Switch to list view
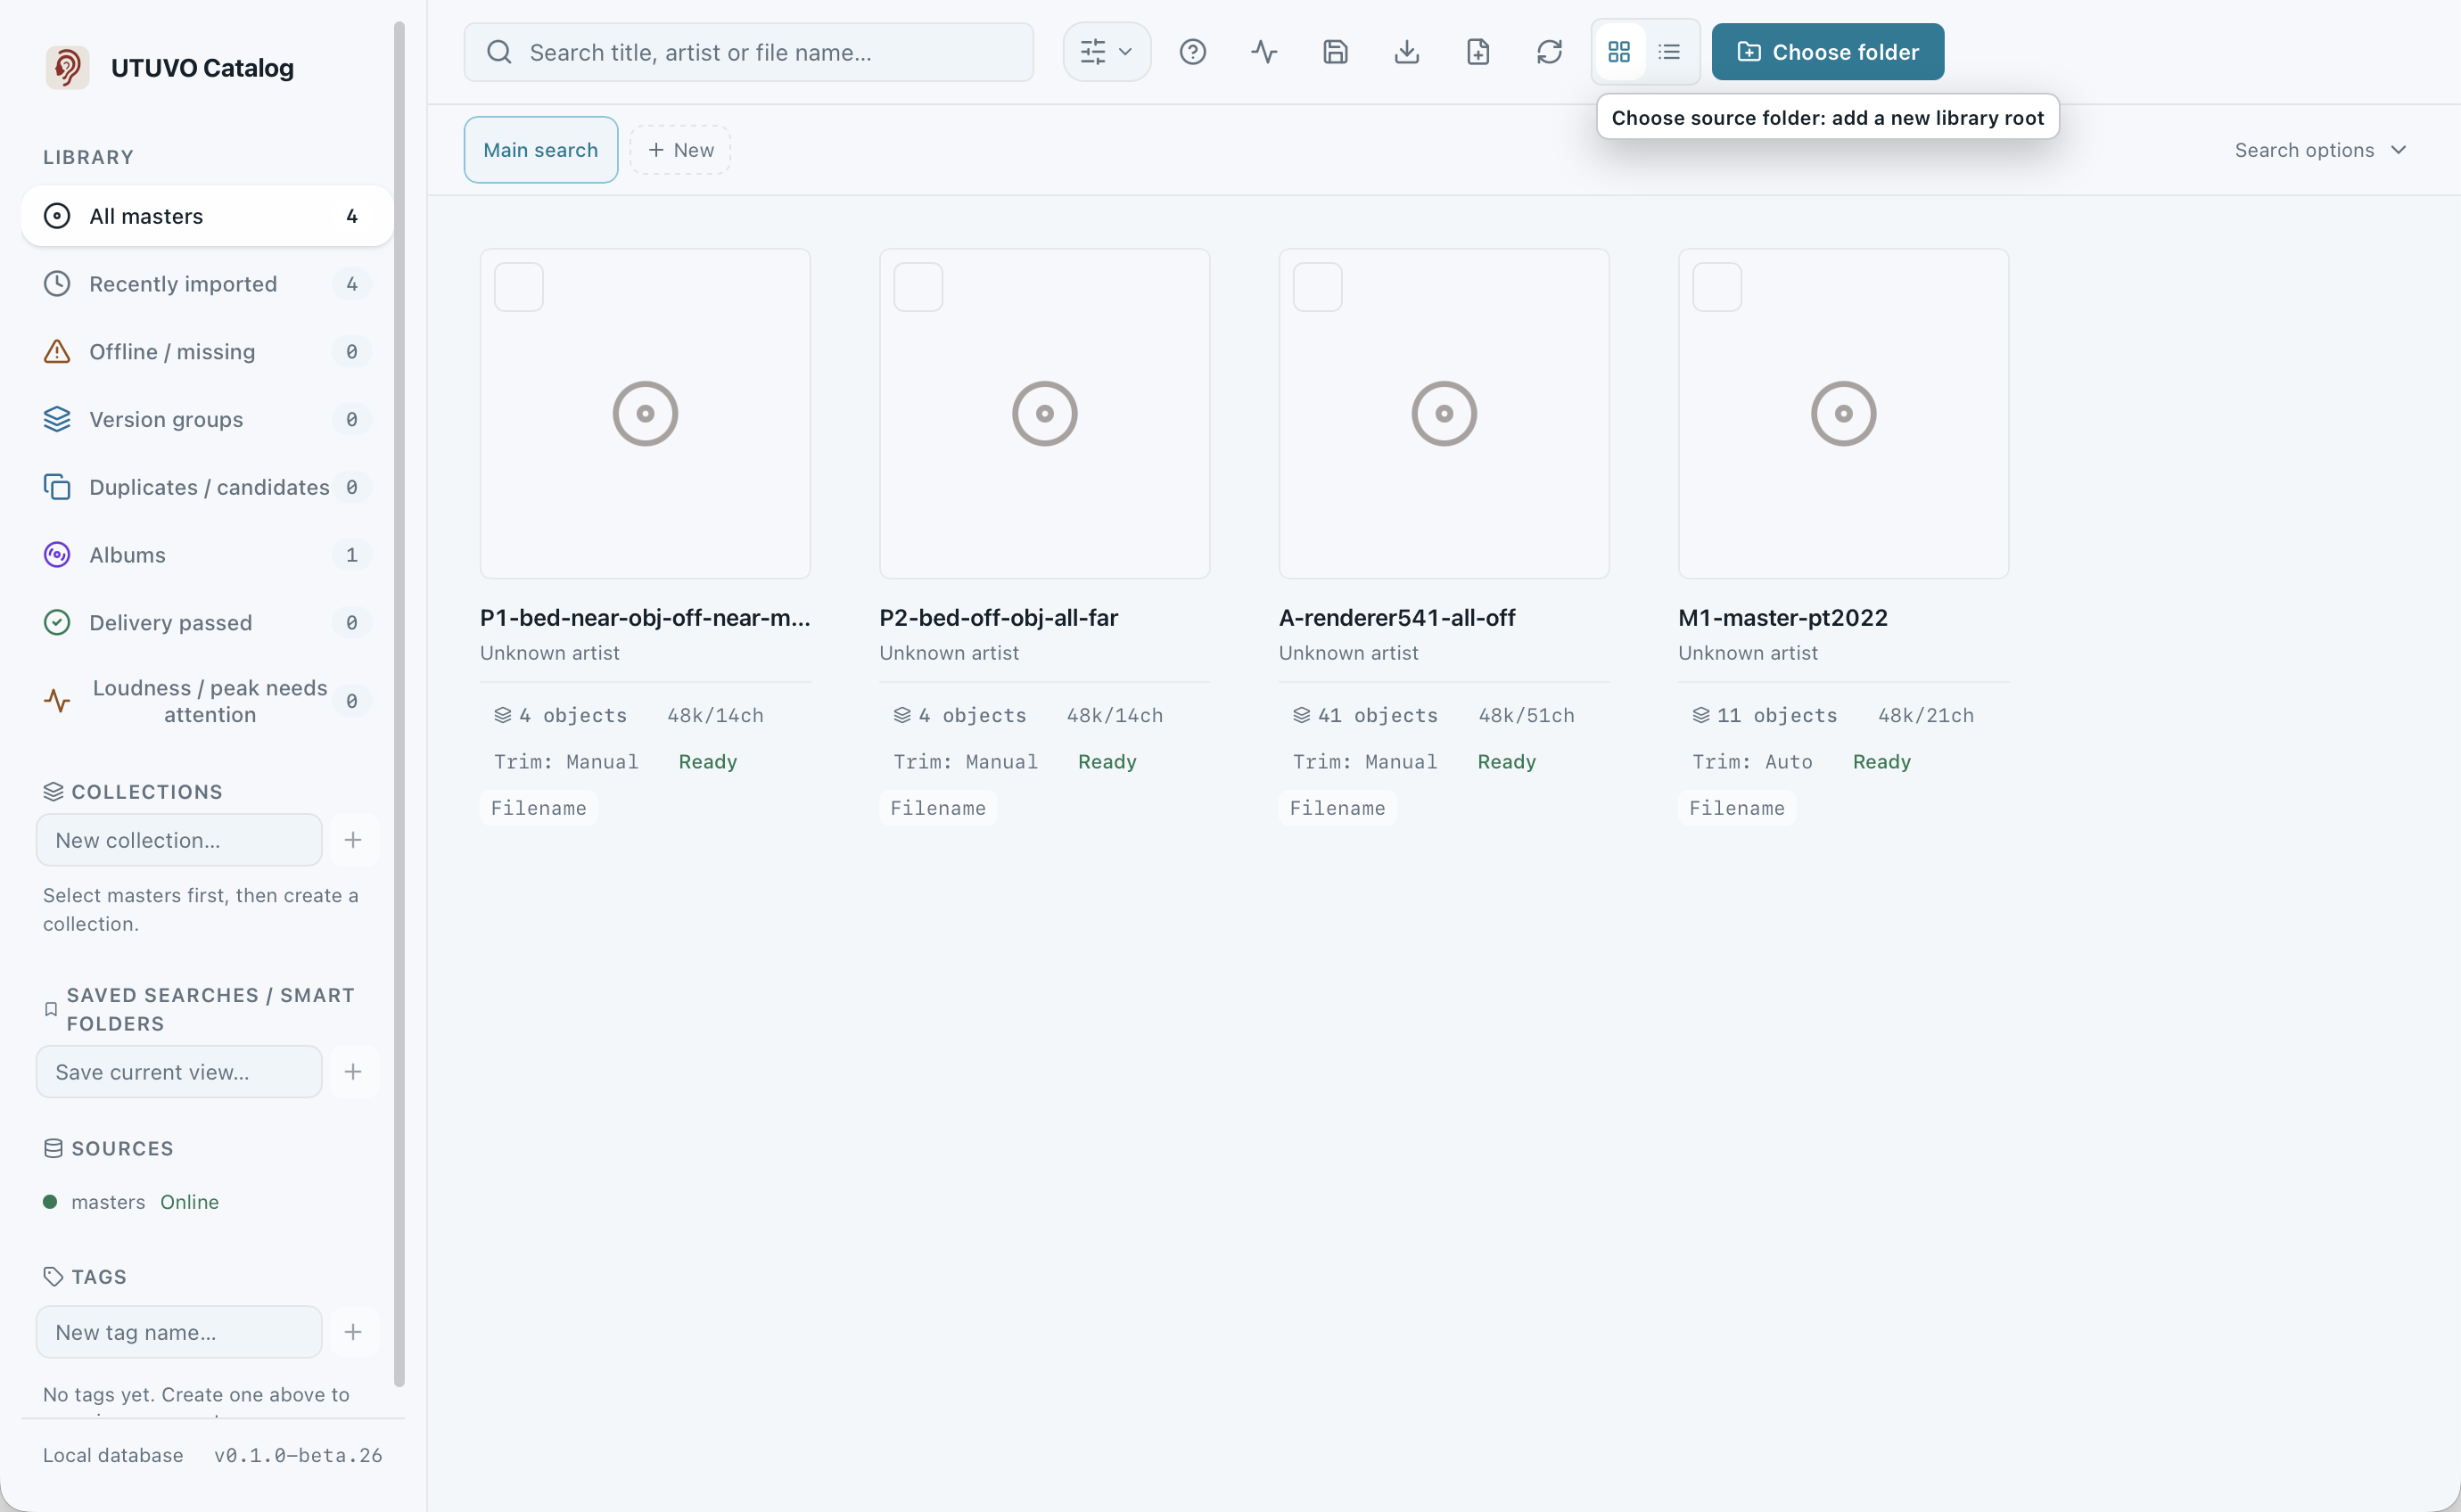 [1669, 52]
